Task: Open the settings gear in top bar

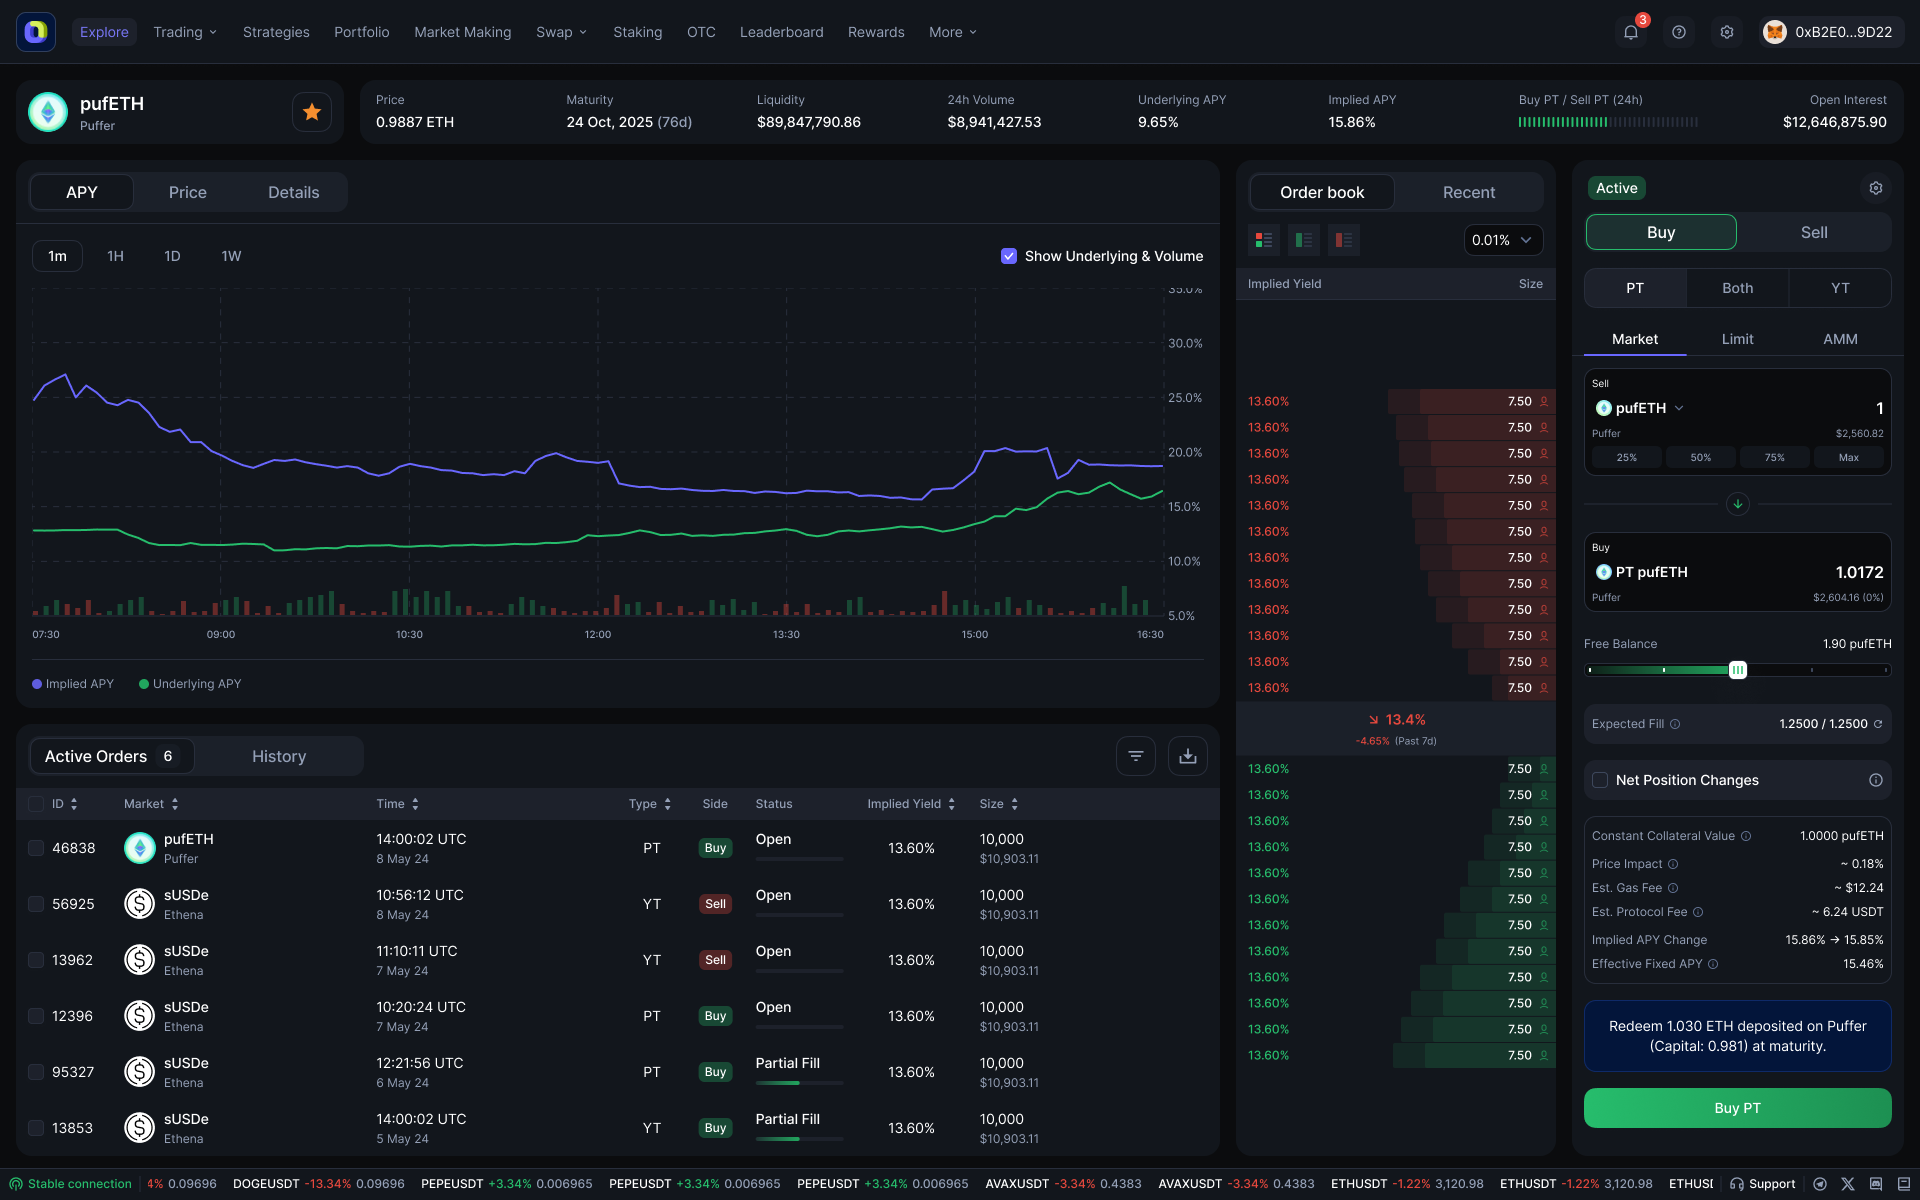Action: coord(1727,31)
